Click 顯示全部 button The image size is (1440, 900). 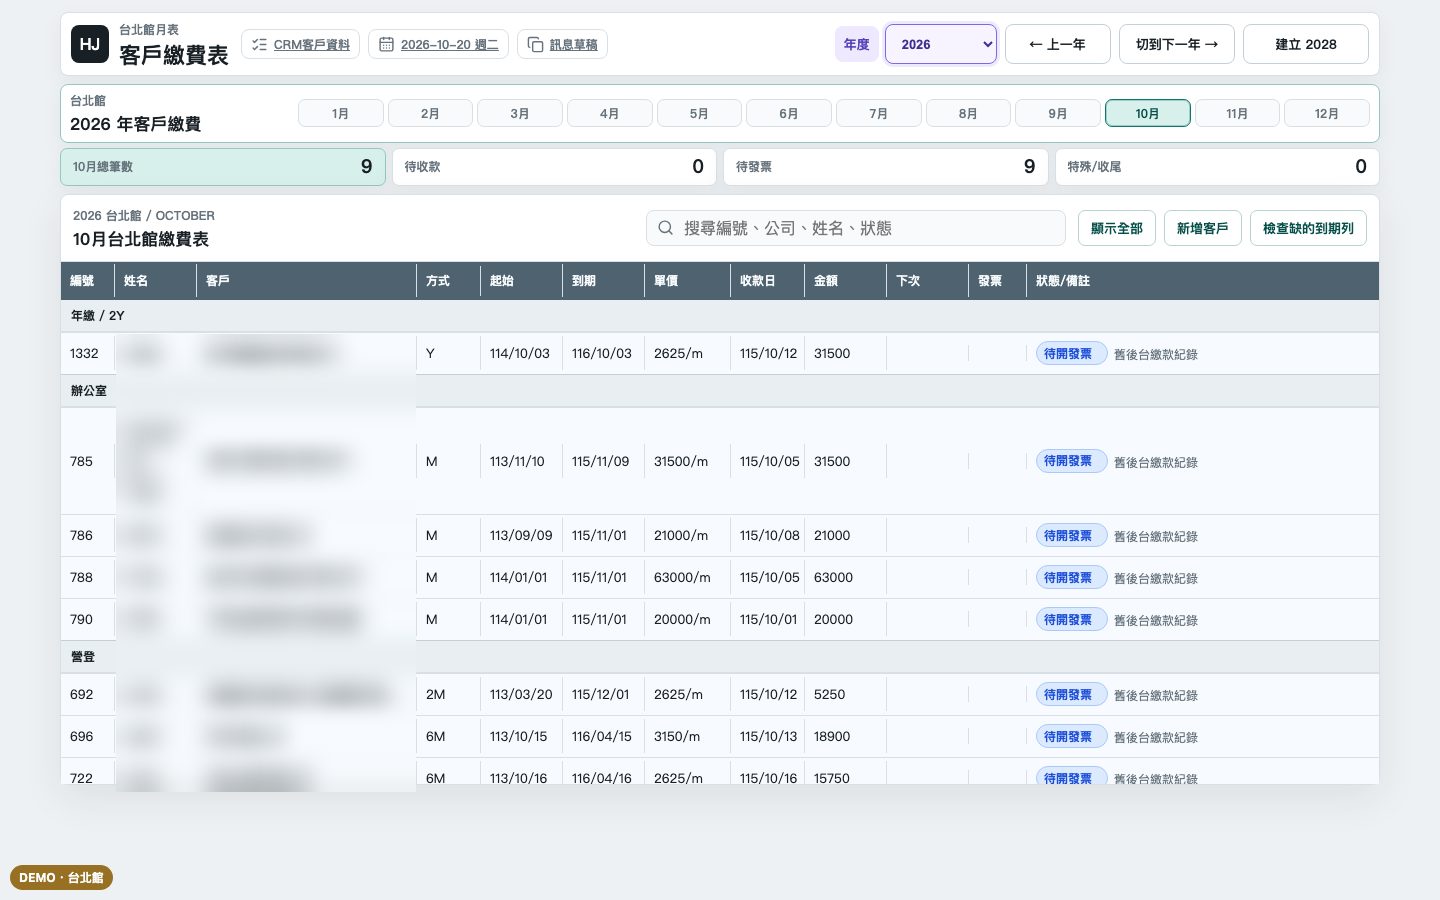1117,228
